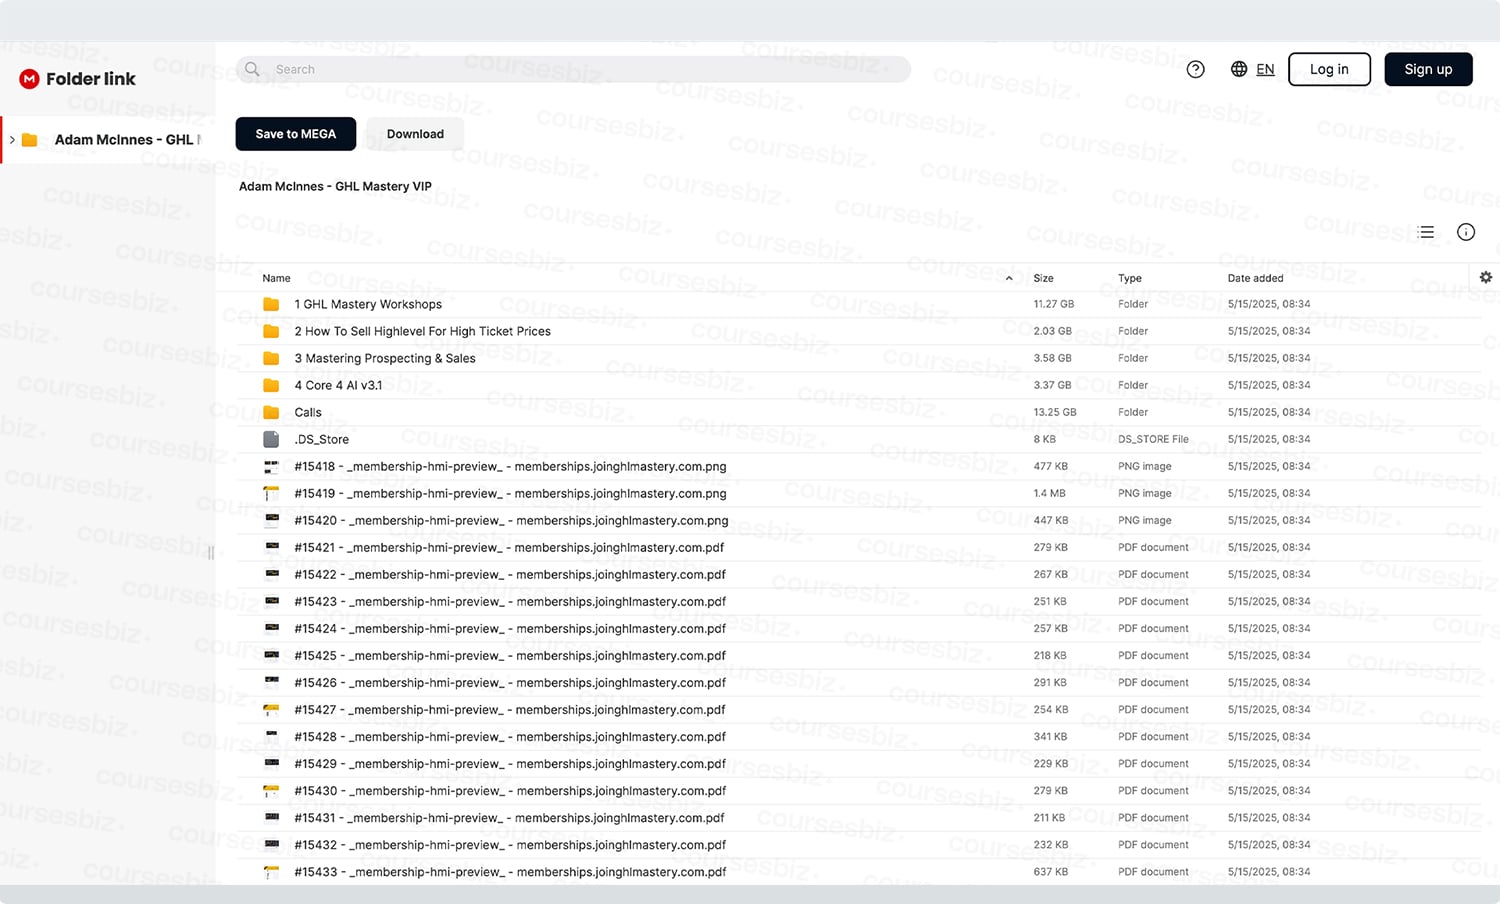Click folder icon for Mastering Prospecting & Sales
The height and width of the screenshot is (904, 1500).
(271, 358)
